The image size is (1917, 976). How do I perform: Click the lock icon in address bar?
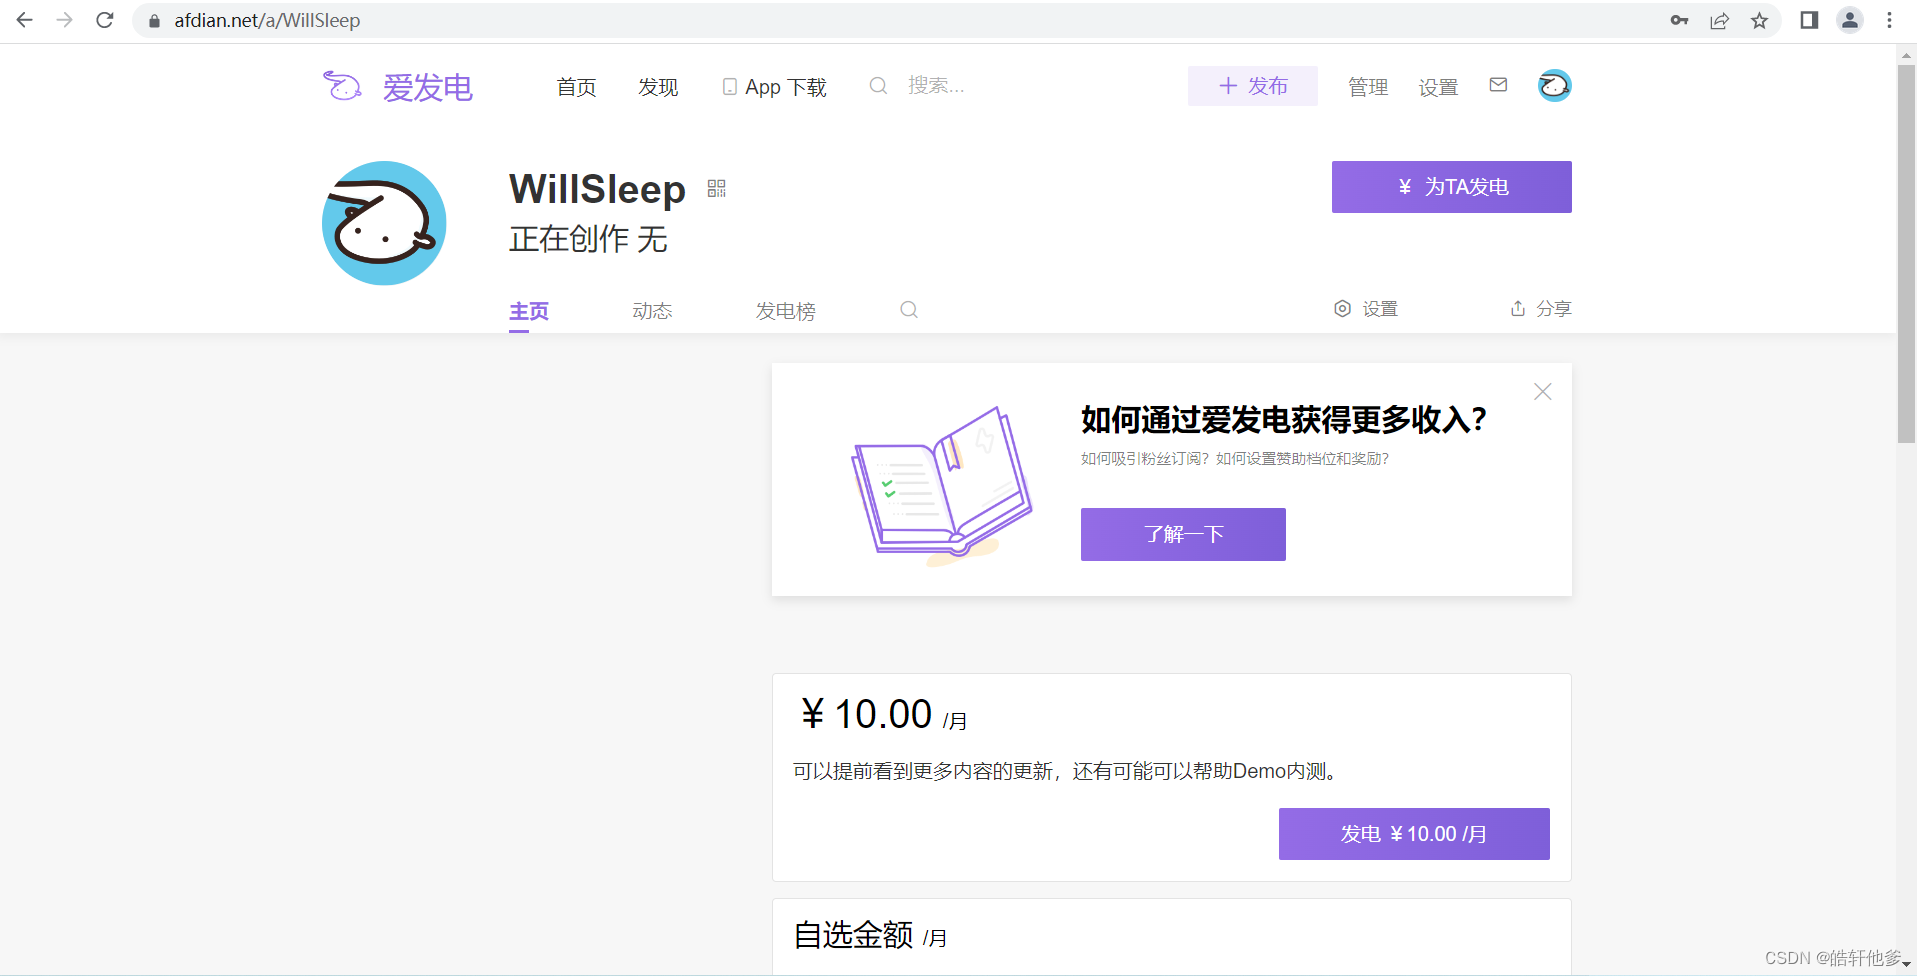coord(154,21)
